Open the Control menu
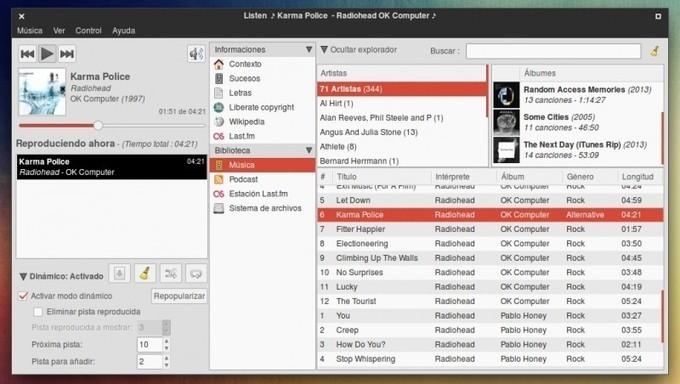 [x=88, y=31]
